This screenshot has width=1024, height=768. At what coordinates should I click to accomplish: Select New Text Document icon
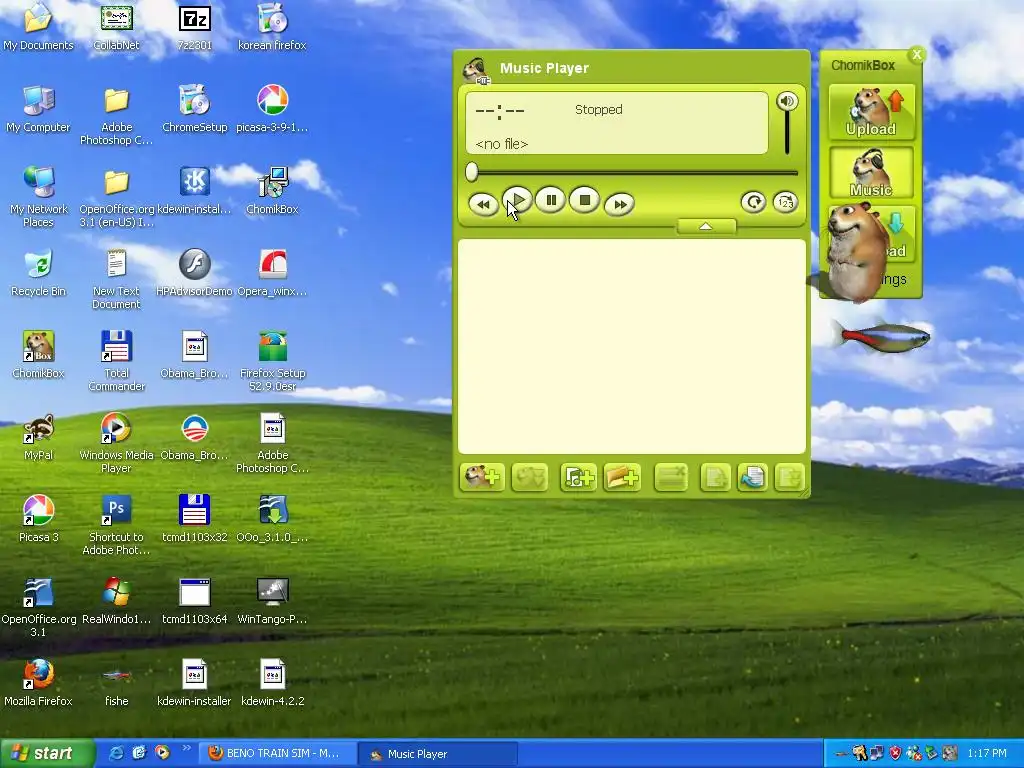[116, 279]
